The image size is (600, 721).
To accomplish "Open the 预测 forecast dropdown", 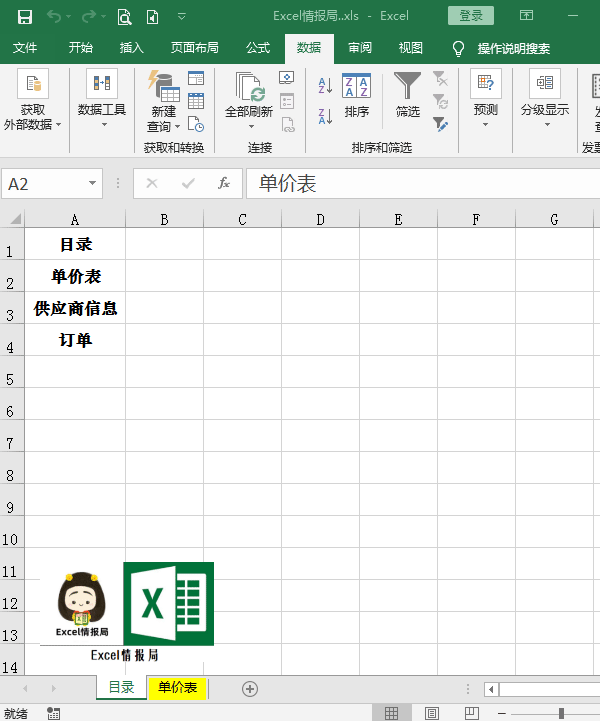I will click(x=486, y=99).
